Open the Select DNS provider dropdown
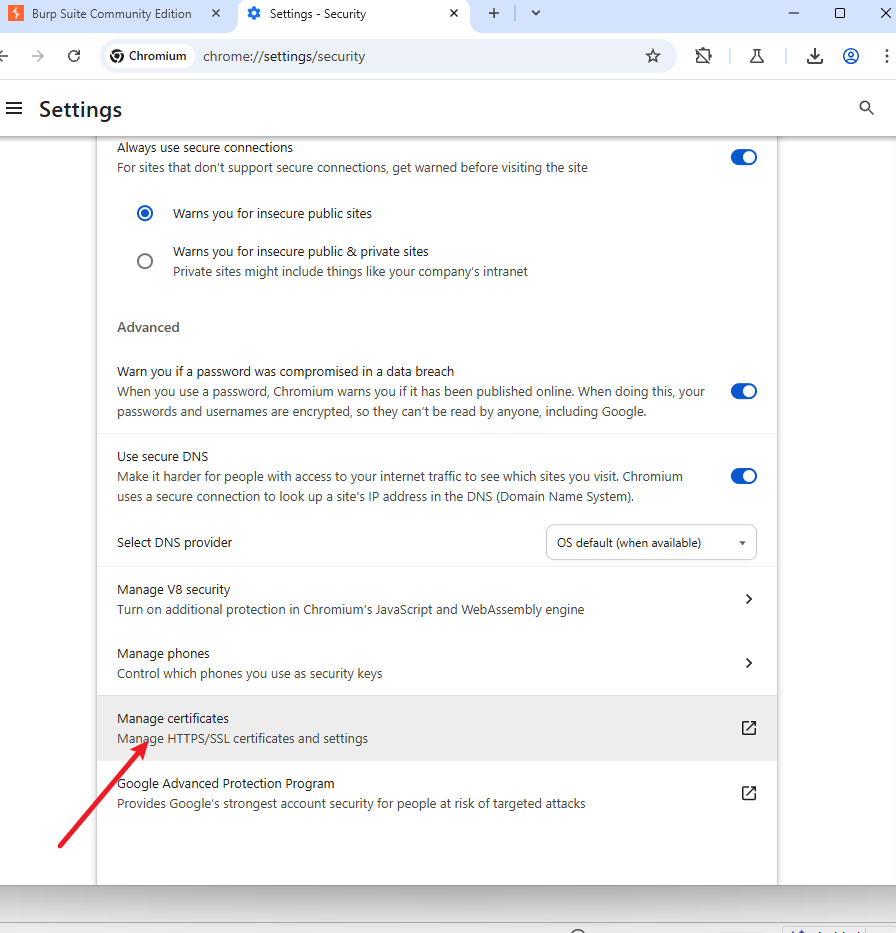Image resolution: width=896 pixels, height=933 pixels. coord(651,542)
